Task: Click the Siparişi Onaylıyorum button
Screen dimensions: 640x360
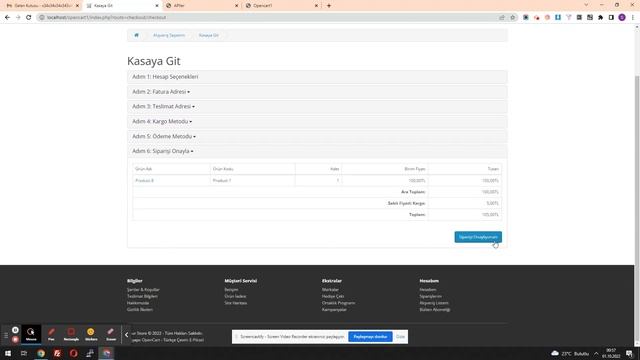Action: (478, 237)
